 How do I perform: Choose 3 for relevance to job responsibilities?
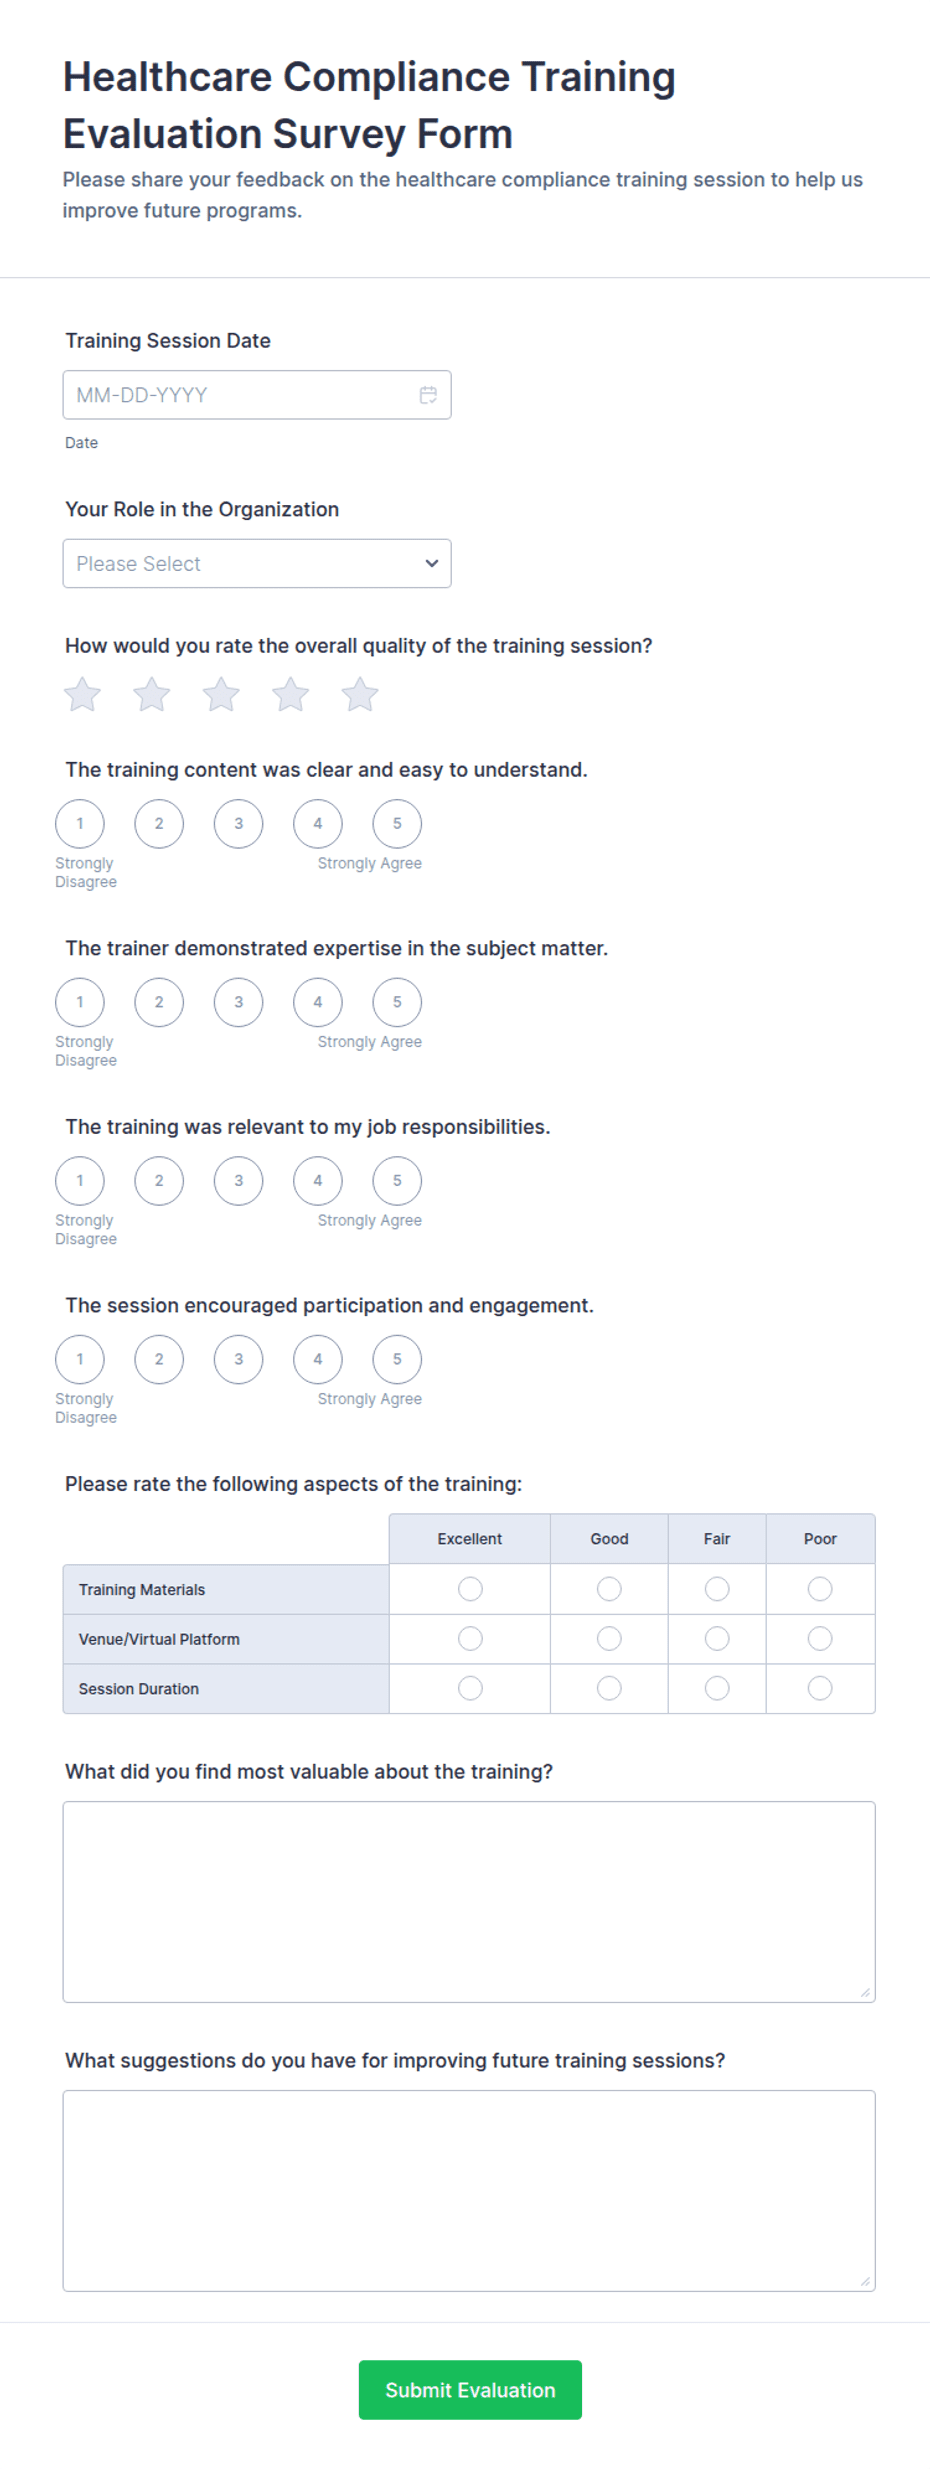[238, 1181]
